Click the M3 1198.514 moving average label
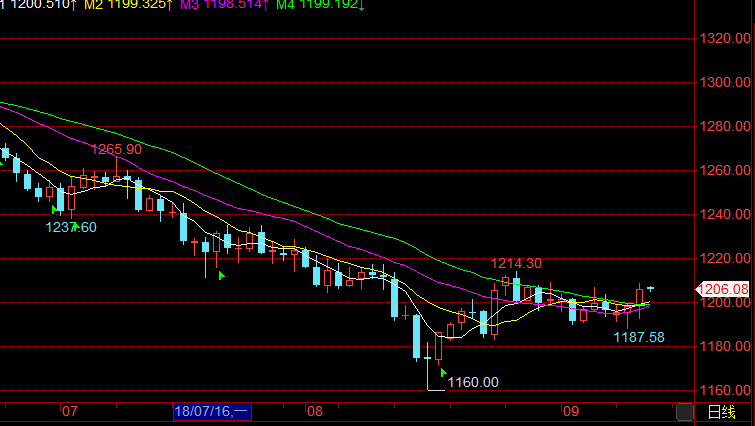This screenshot has height=426, width=755. pyautogui.click(x=224, y=5)
